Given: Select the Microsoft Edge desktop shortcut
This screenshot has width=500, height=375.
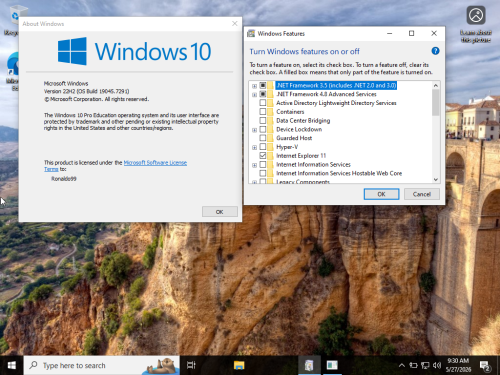Looking at the screenshot, I should tap(13, 71).
